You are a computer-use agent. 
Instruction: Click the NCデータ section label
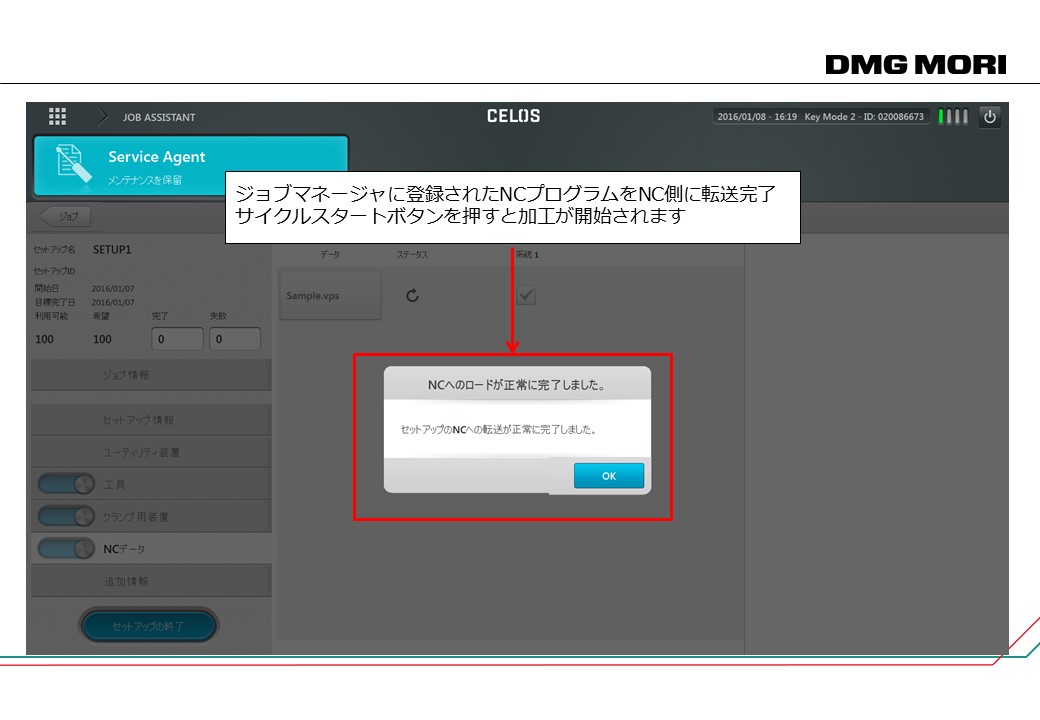click(124, 549)
